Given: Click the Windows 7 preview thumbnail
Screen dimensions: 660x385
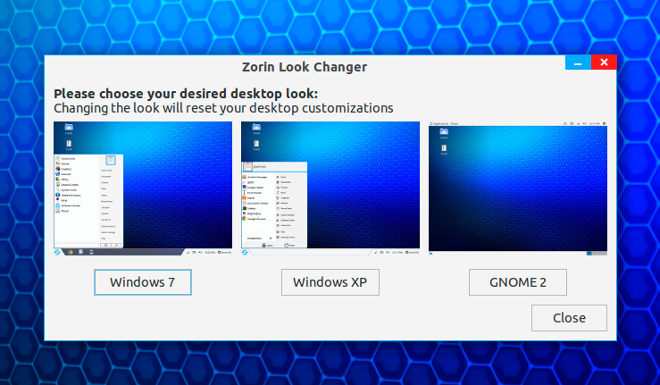Looking at the screenshot, I should click(143, 189).
